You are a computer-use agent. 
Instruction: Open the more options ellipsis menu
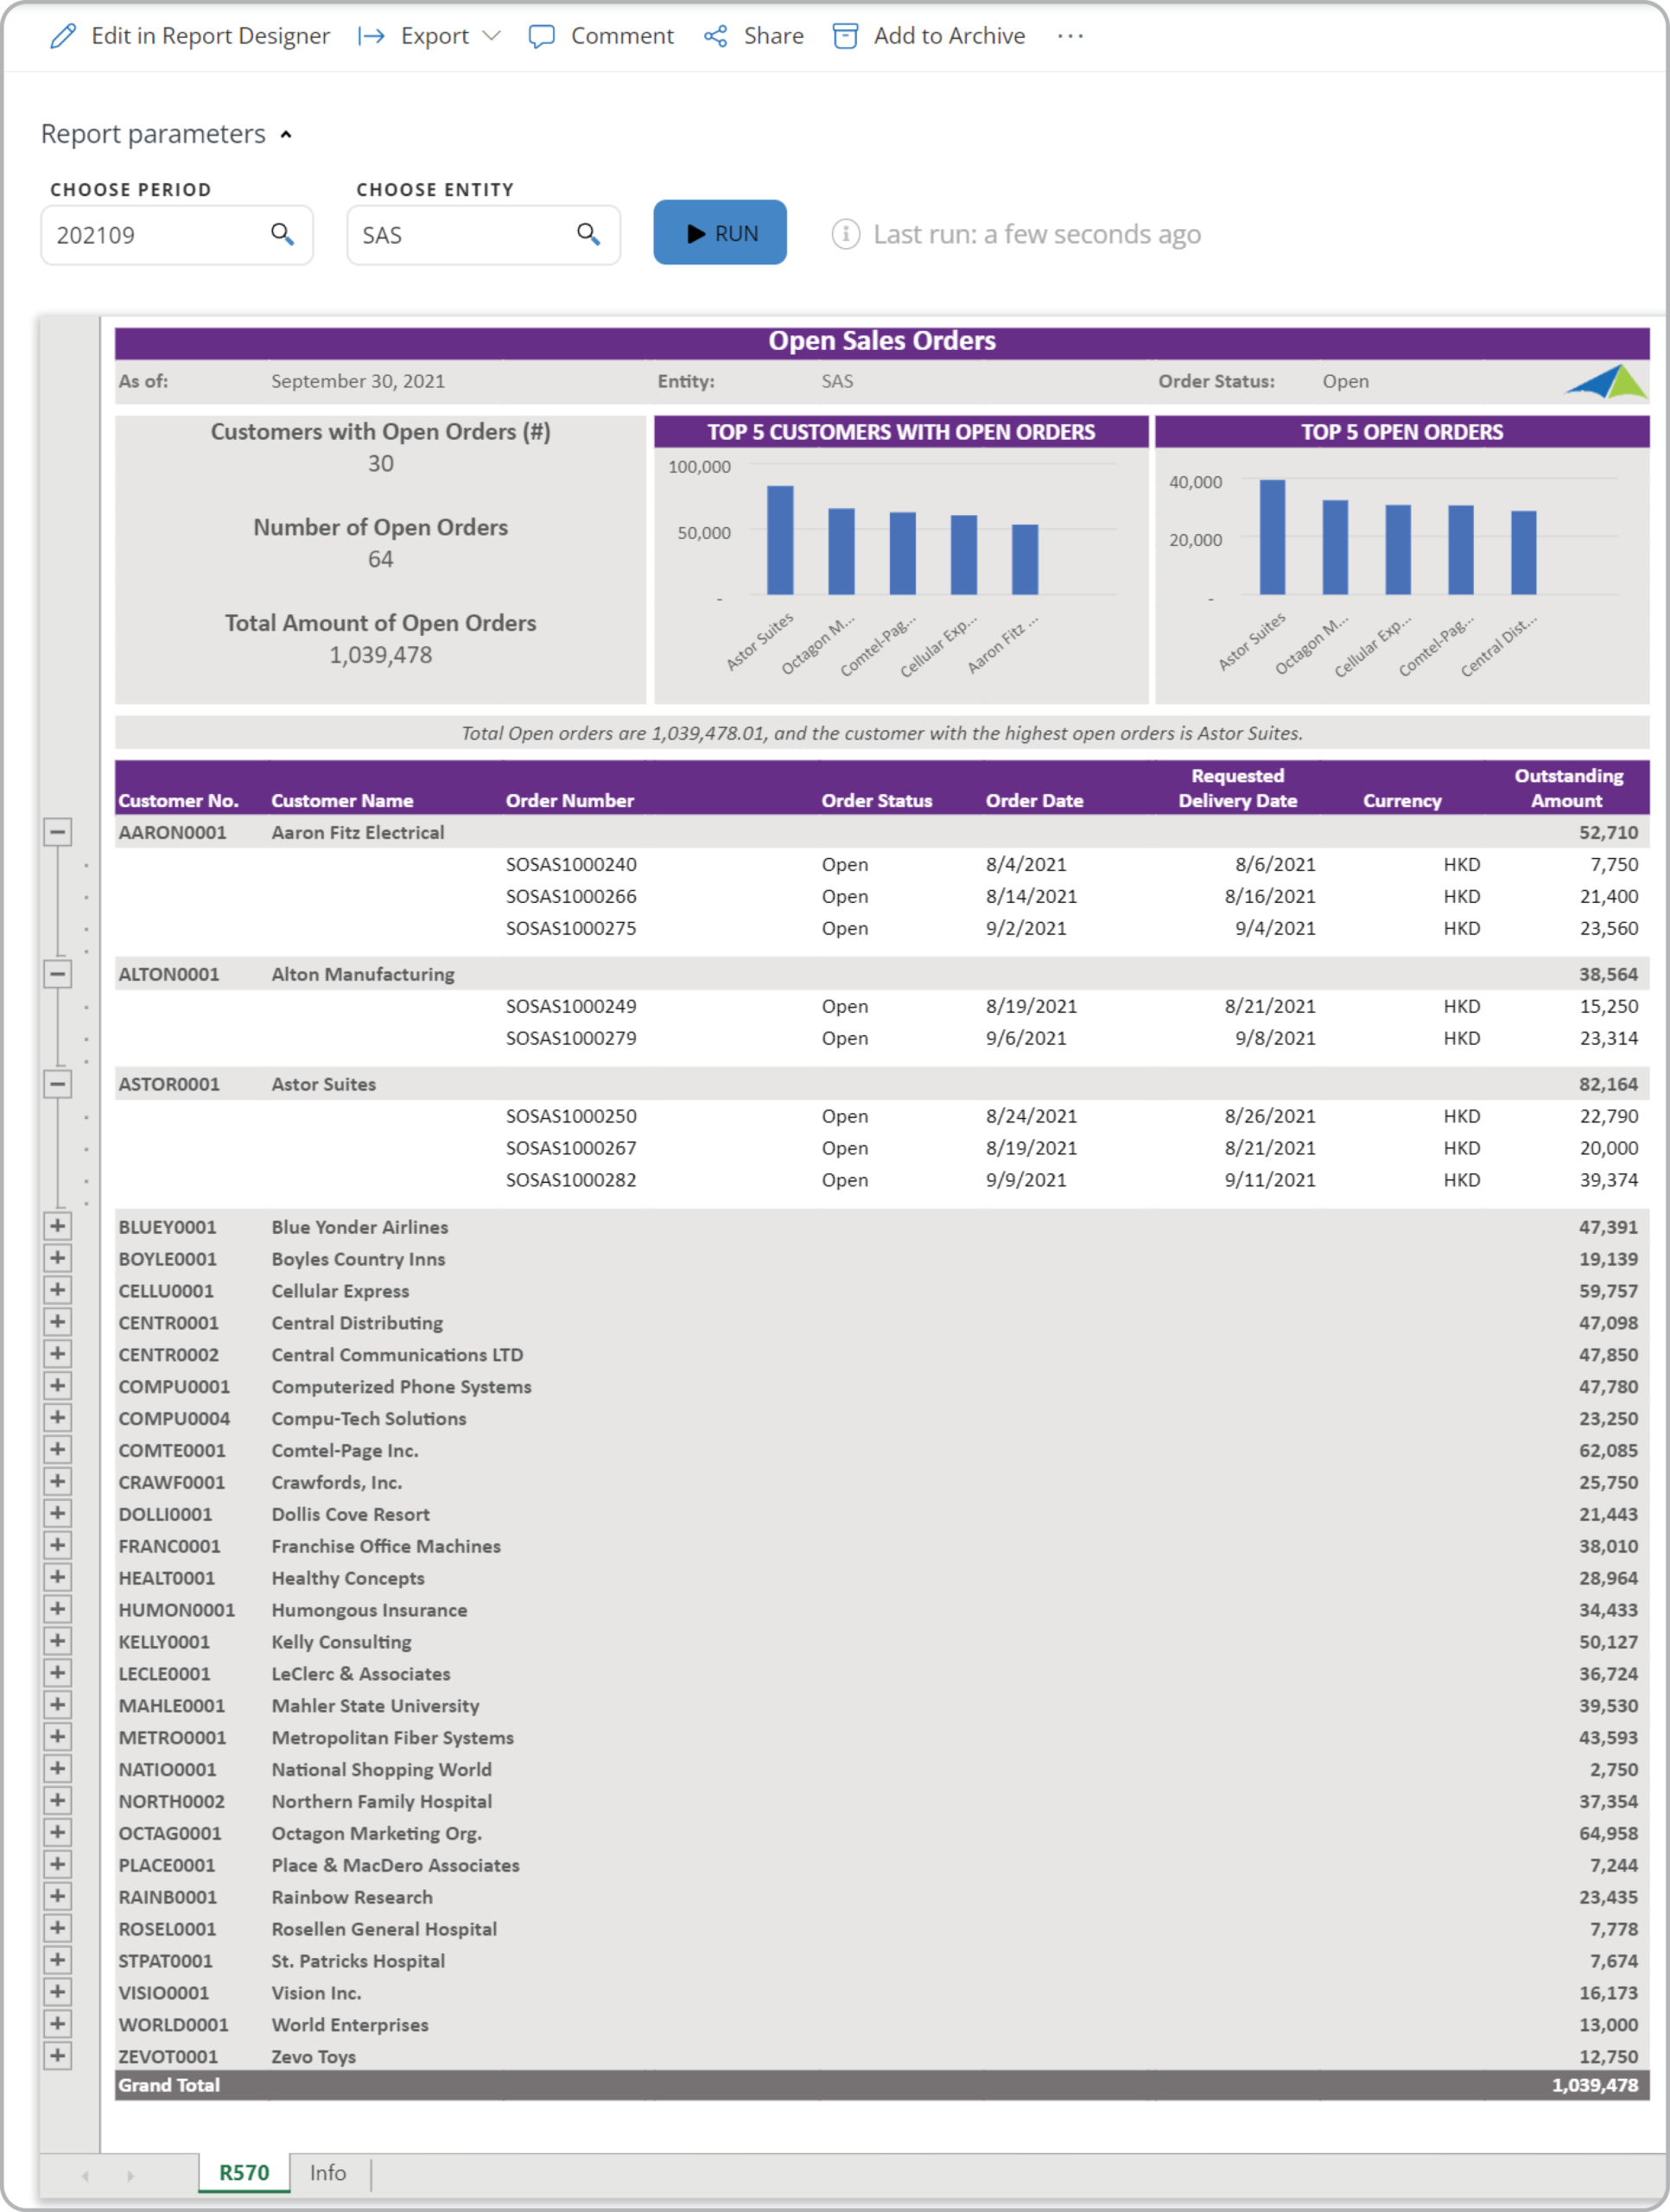(1070, 36)
